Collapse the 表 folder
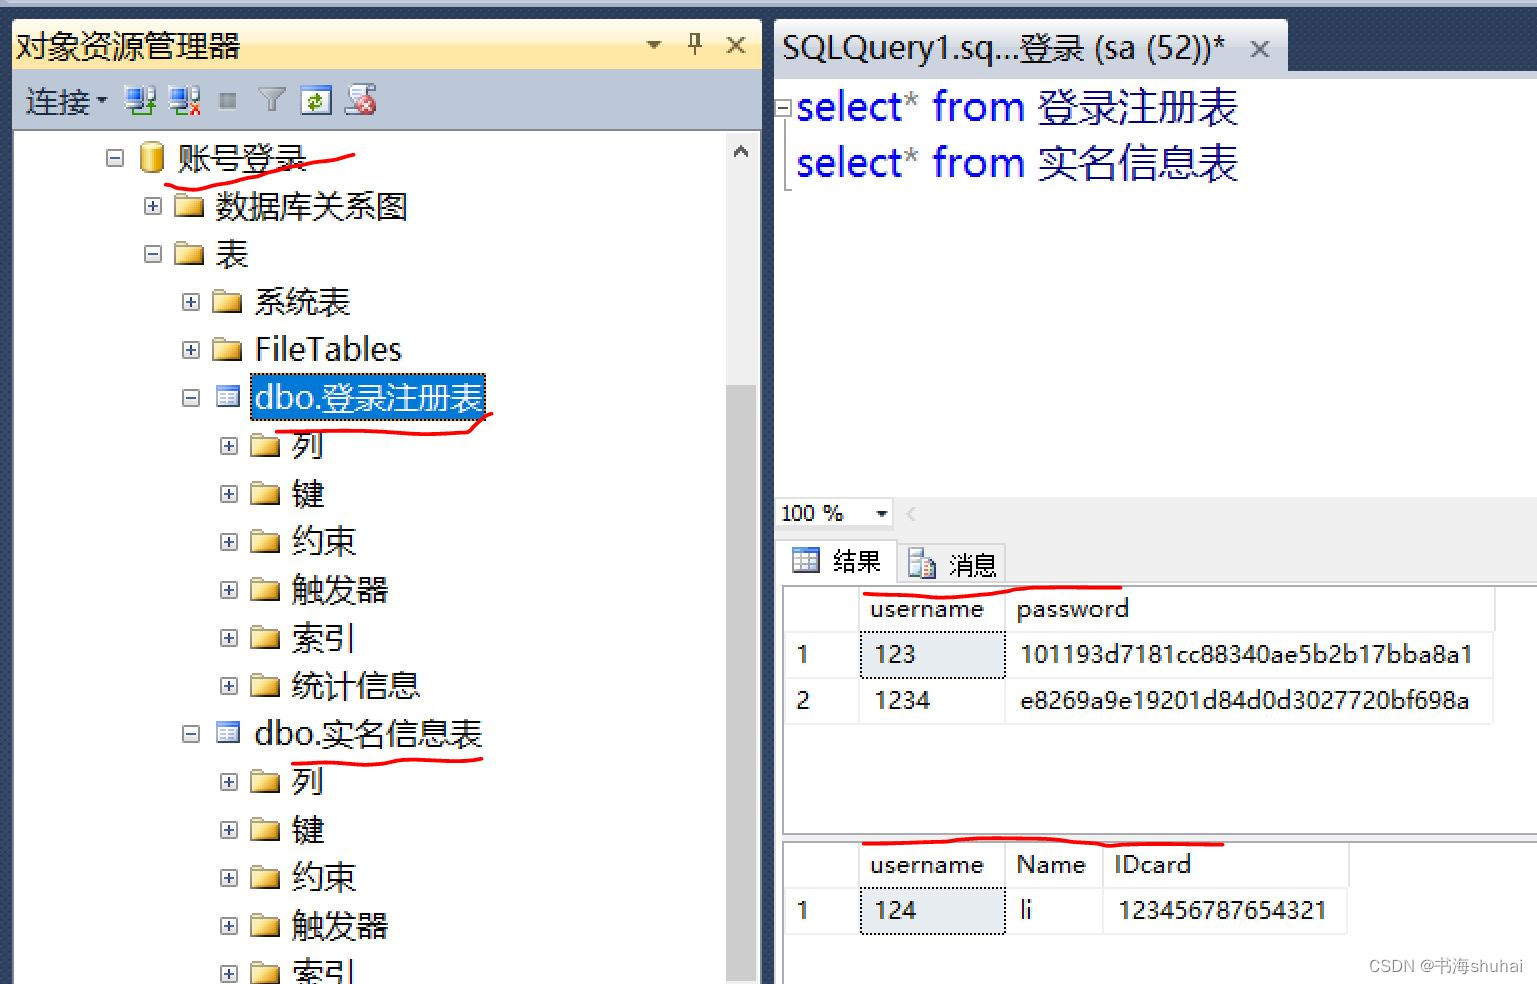1537x984 pixels. point(153,254)
